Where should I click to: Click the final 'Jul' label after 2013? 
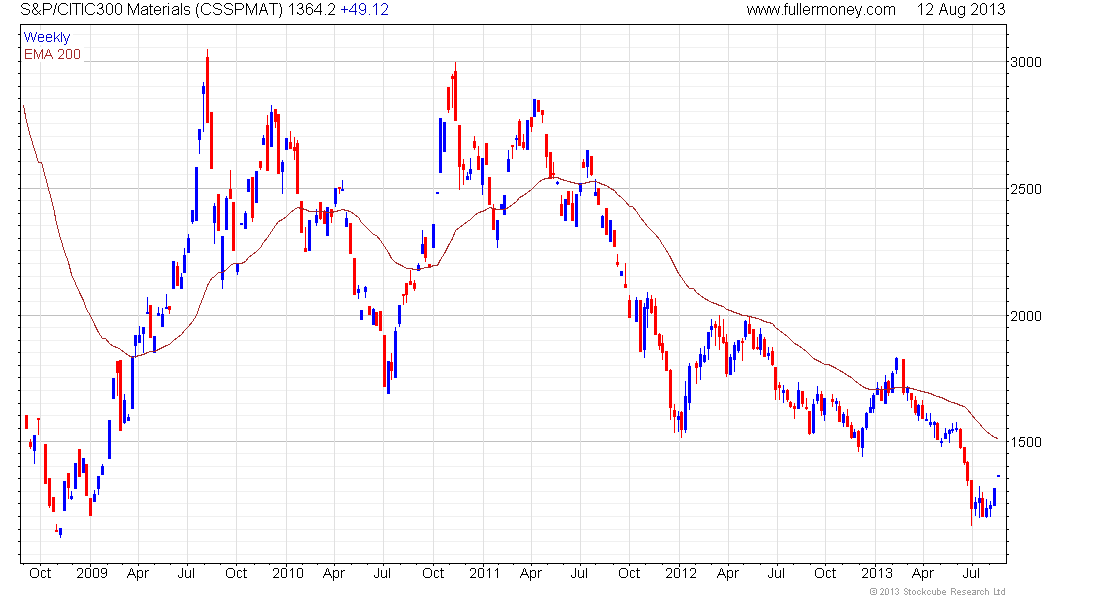pos(971,573)
